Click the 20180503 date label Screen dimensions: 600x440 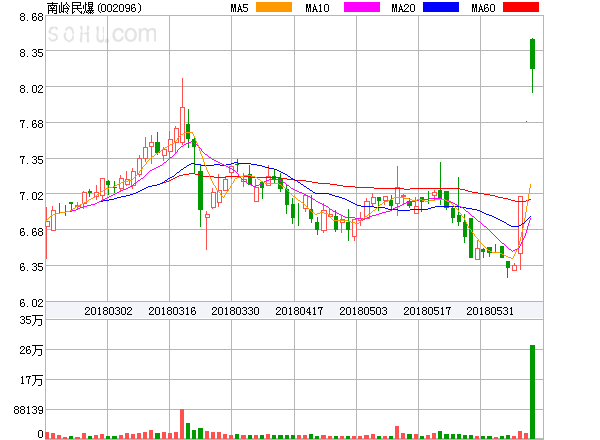363,311
